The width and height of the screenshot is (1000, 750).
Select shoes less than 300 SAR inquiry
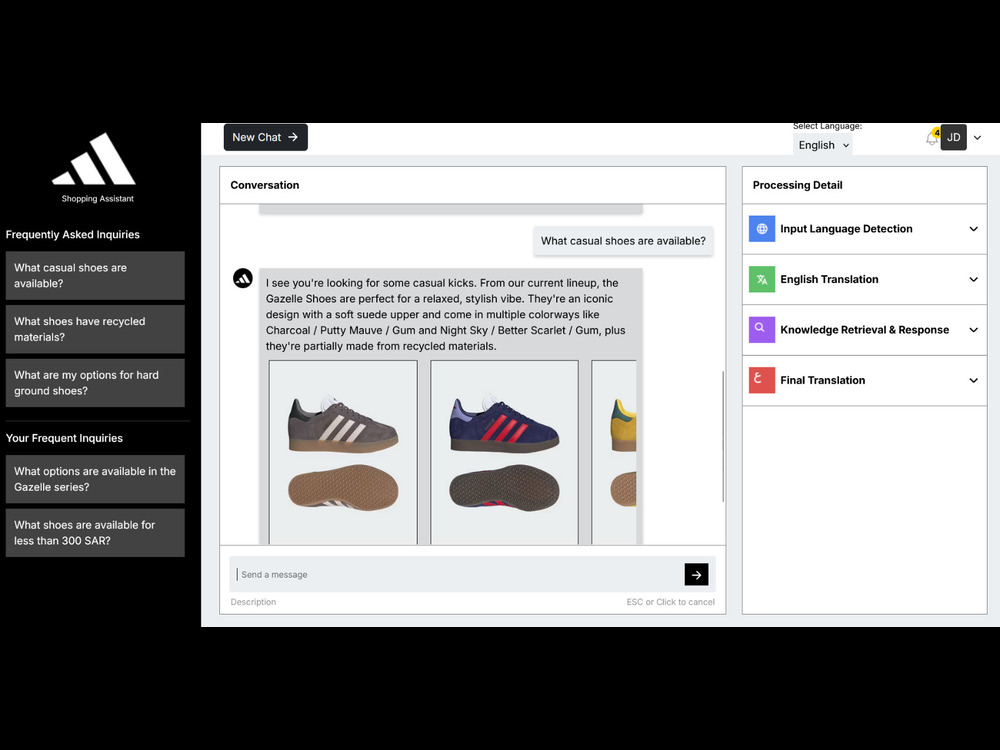tap(95, 533)
